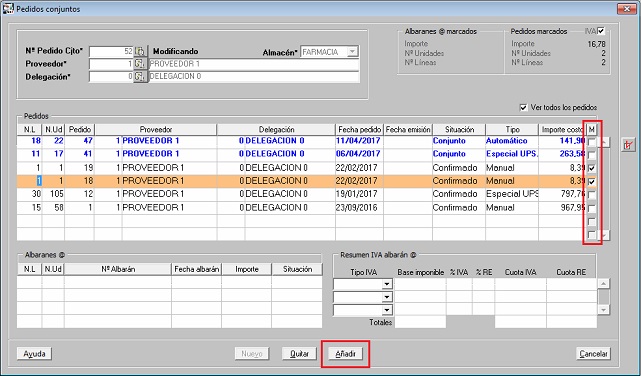Click Delegación code input field
The height and width of the screenshot is (376, 641).
tap(112, 76)
